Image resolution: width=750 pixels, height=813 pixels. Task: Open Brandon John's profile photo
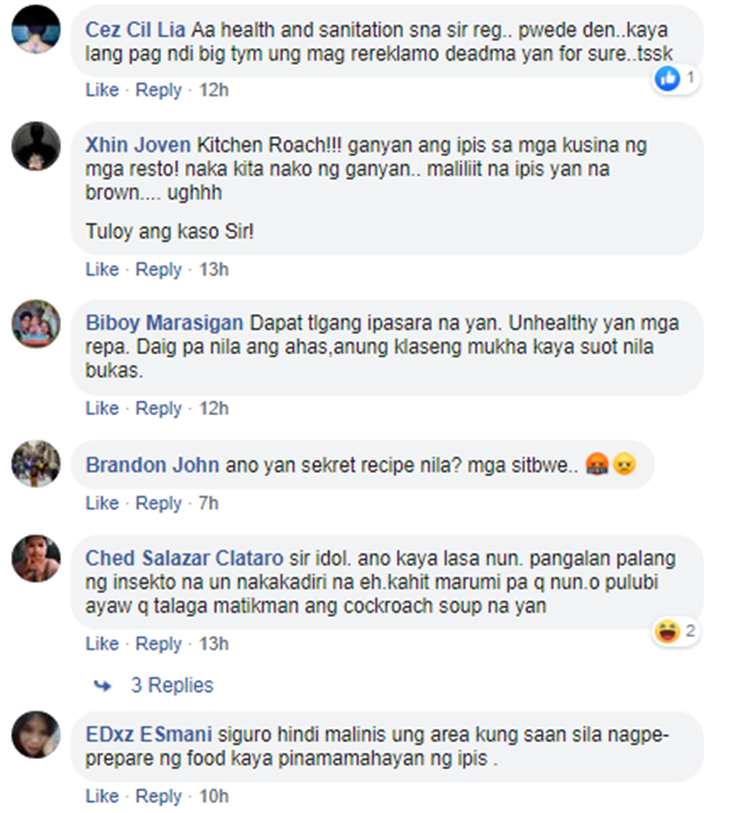click(x=36, y=464)
